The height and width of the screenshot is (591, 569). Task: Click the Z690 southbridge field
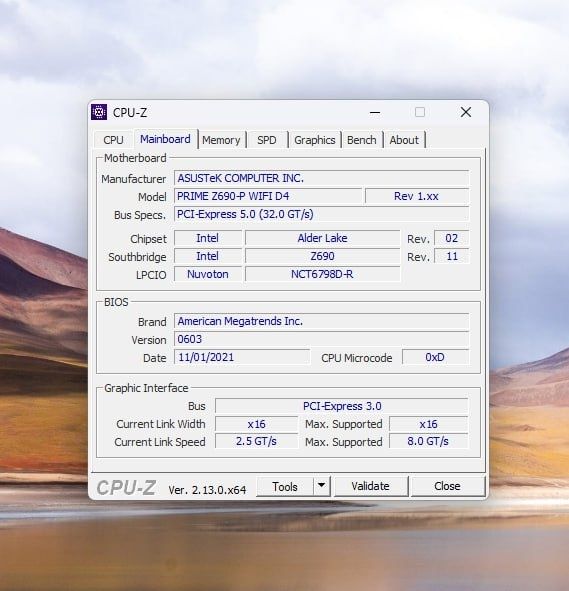(323, 256)
